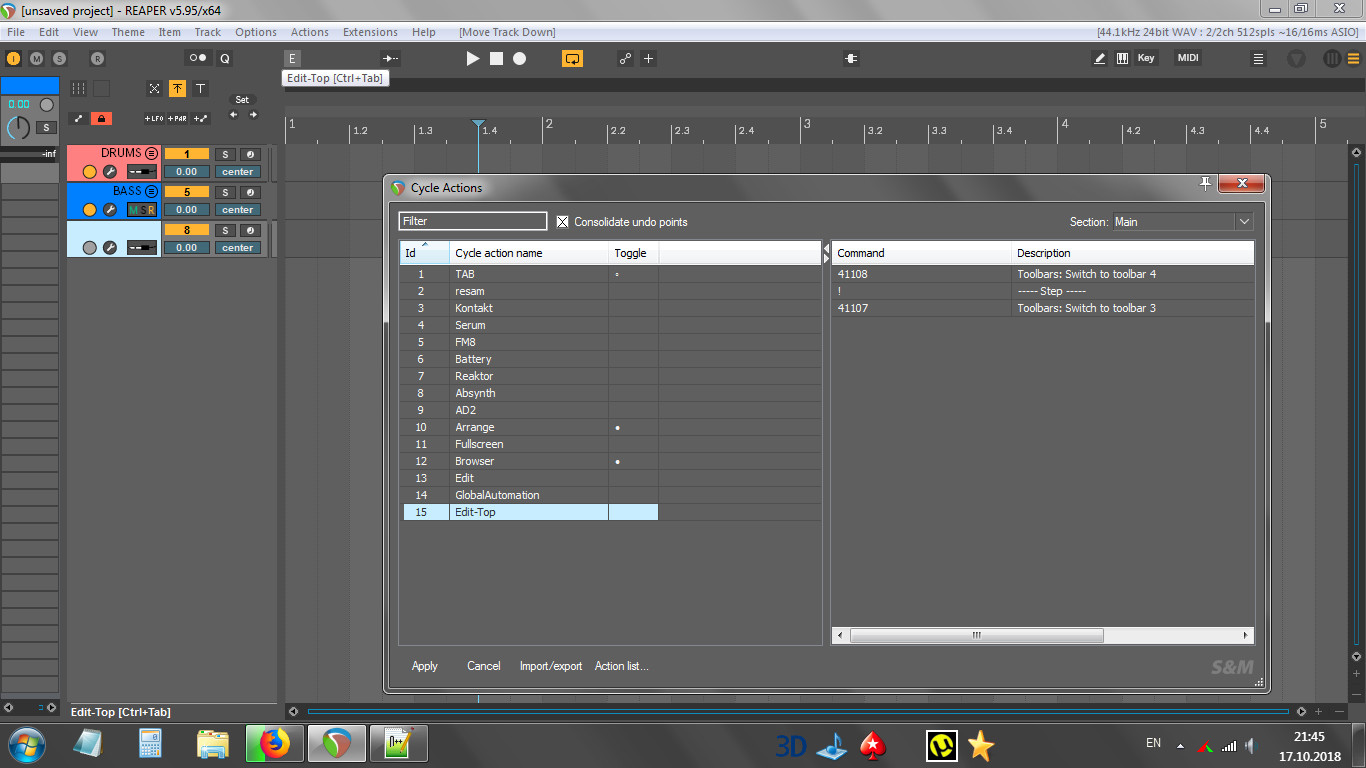Click the +PAR button

177,118
